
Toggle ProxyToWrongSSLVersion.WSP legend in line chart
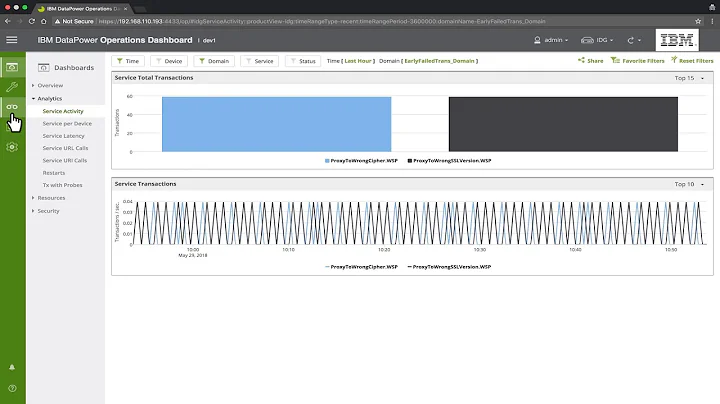click(x=450, y=267)
